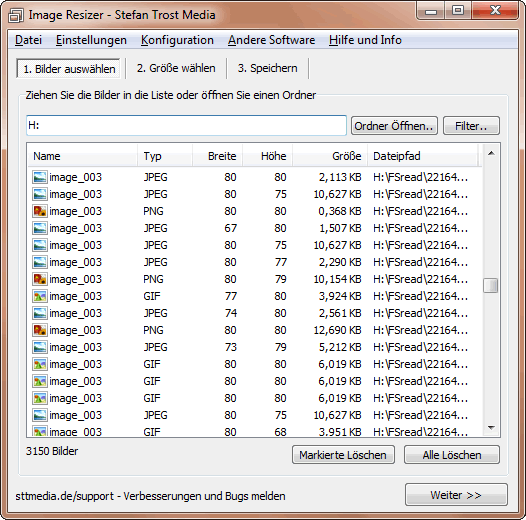Click the 'GIF' type cell in the 3,924 KB row
This screenshot has width=526, height=520.
152,296
